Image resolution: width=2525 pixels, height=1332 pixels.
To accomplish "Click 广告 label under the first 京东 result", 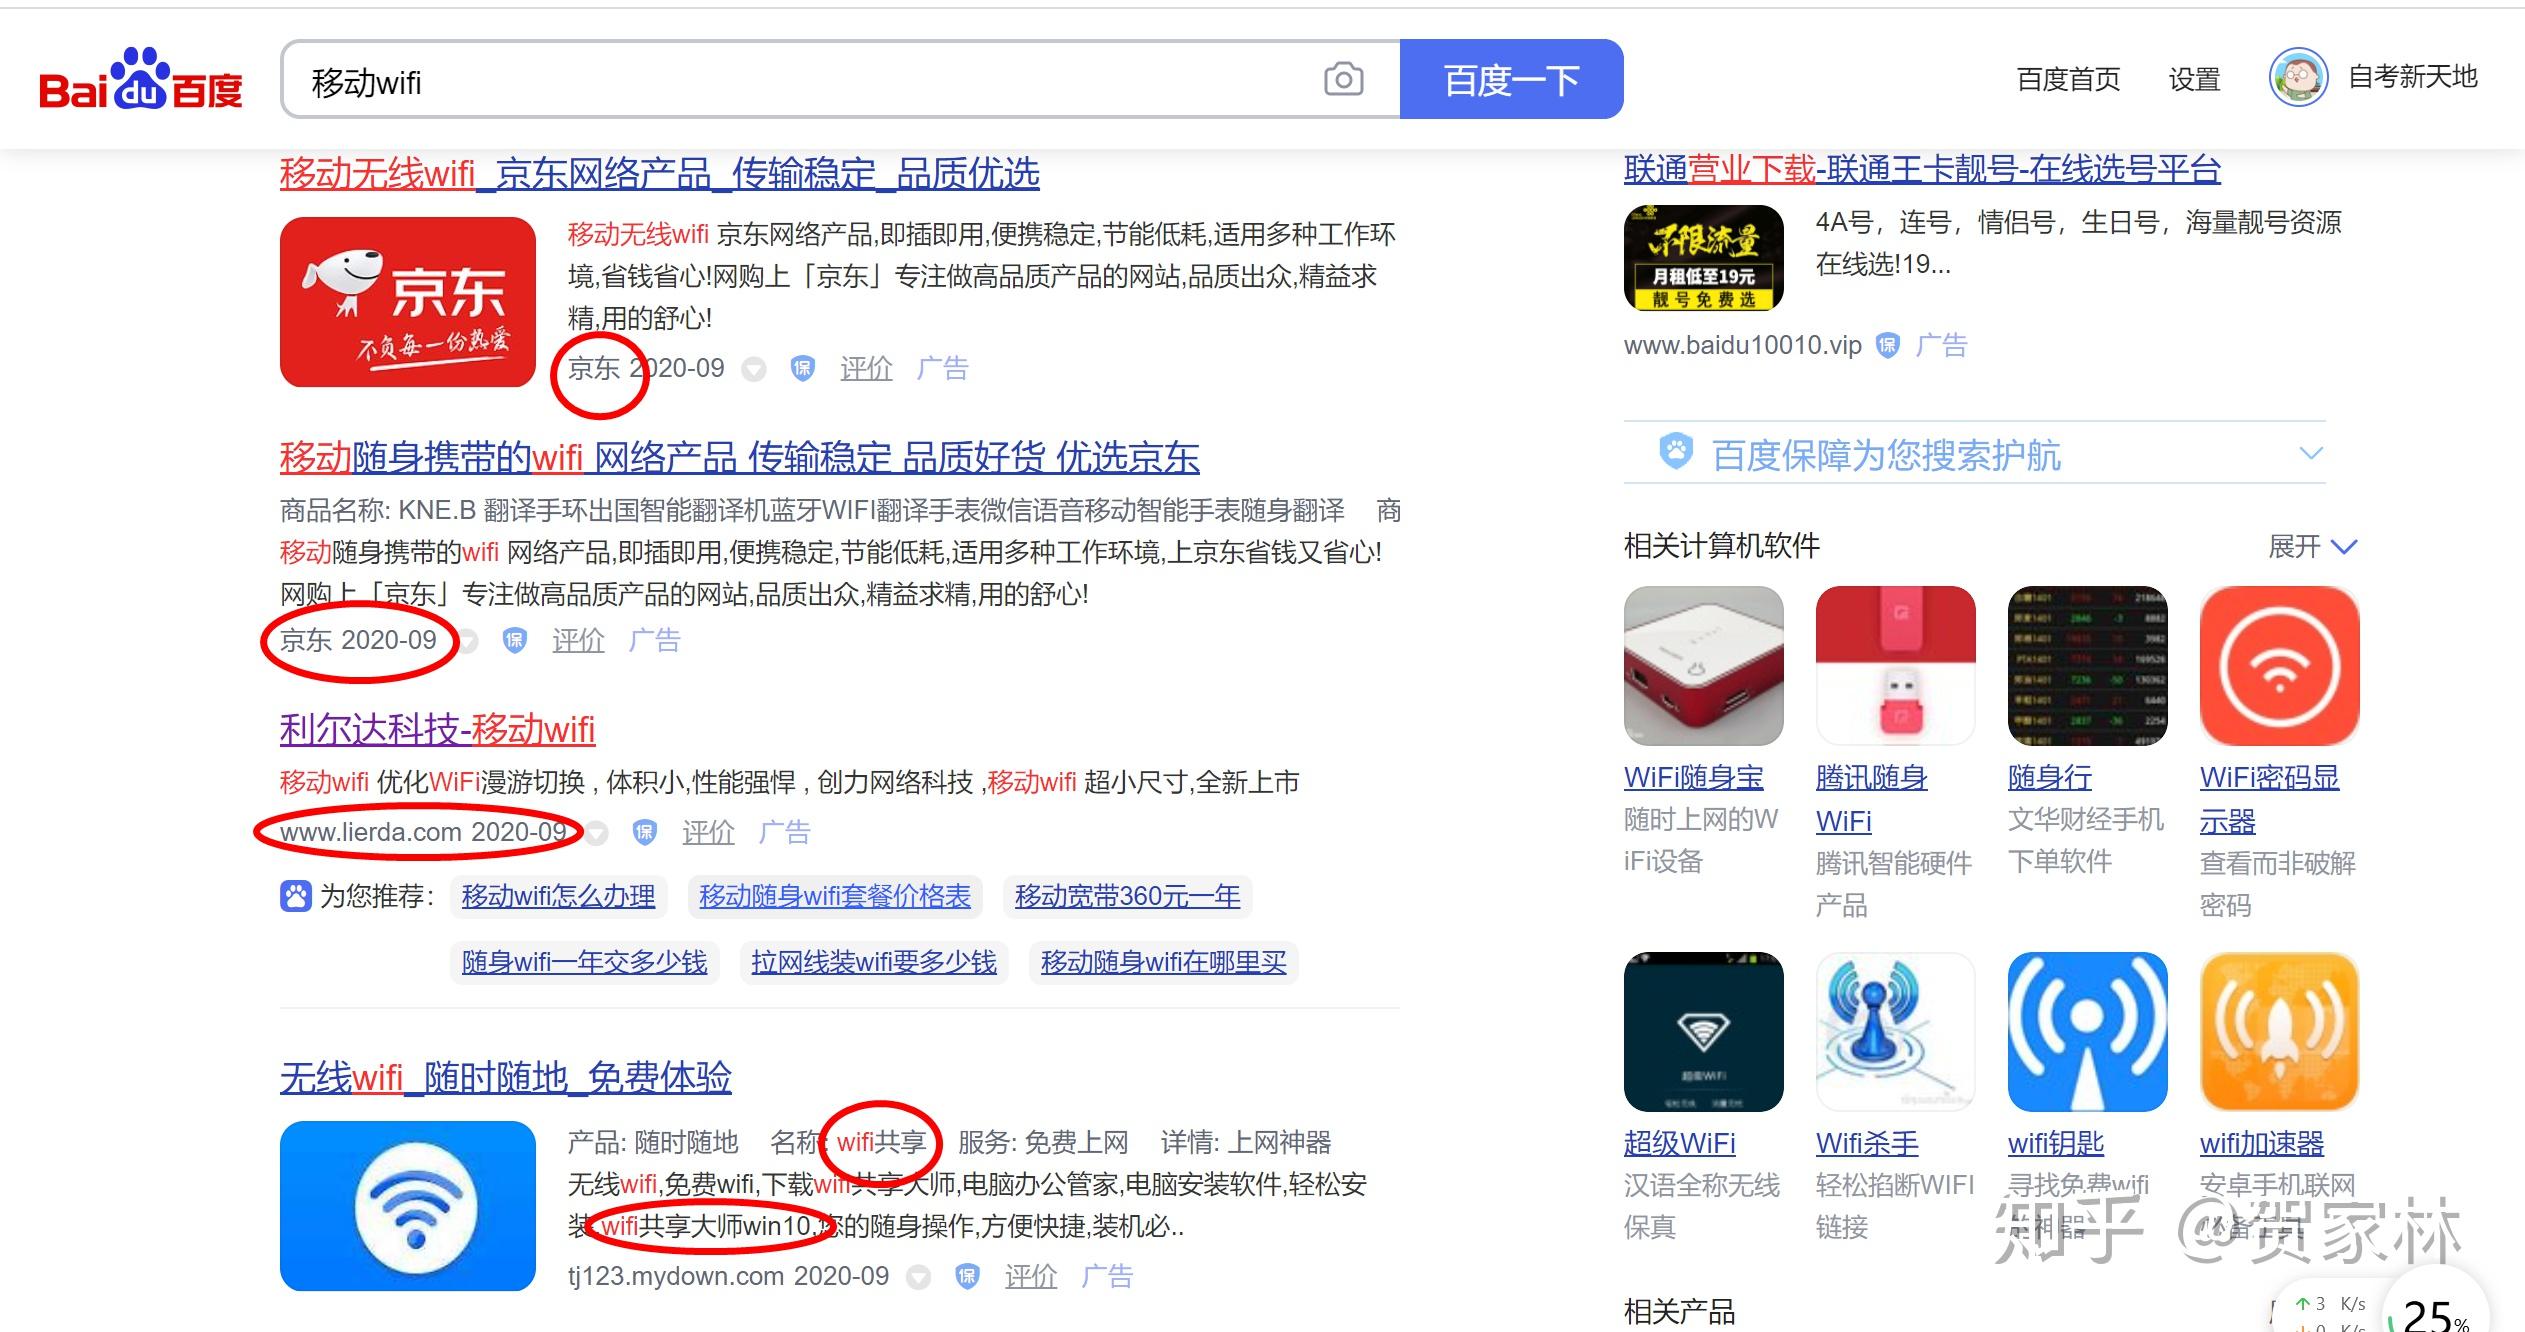I will (x=942, y=368).
